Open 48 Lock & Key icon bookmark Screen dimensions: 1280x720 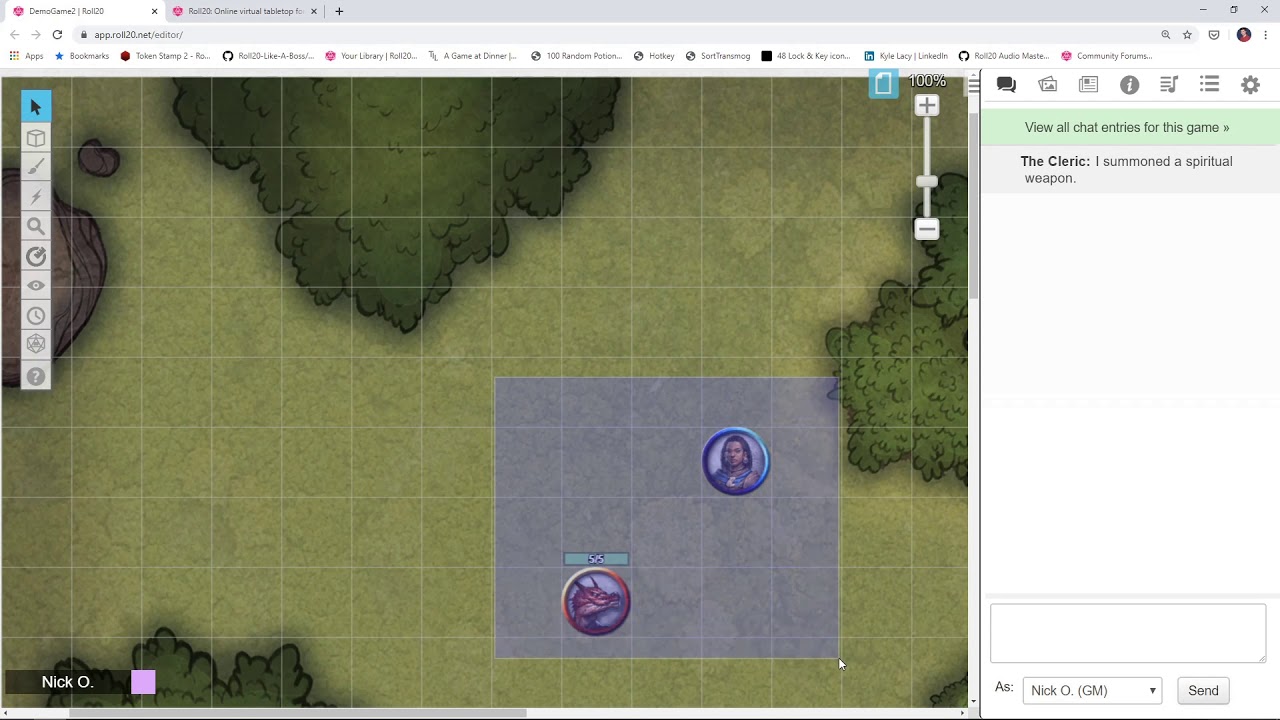tap(806, 56)
